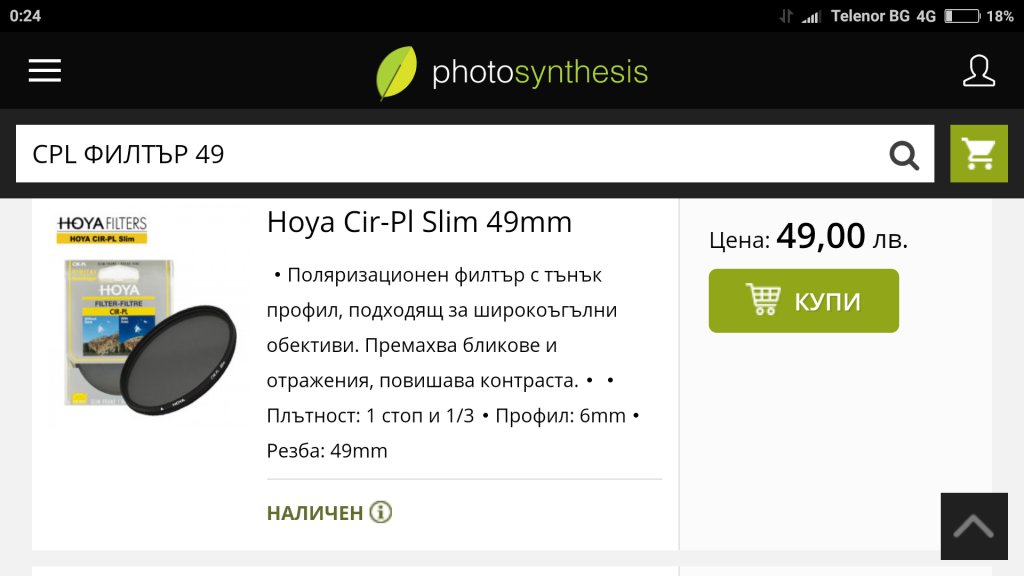Focus the search field with CPL ФИЛТЪР 49
The height and width of the screenshot is (576, 1024).
pos(475,154)
